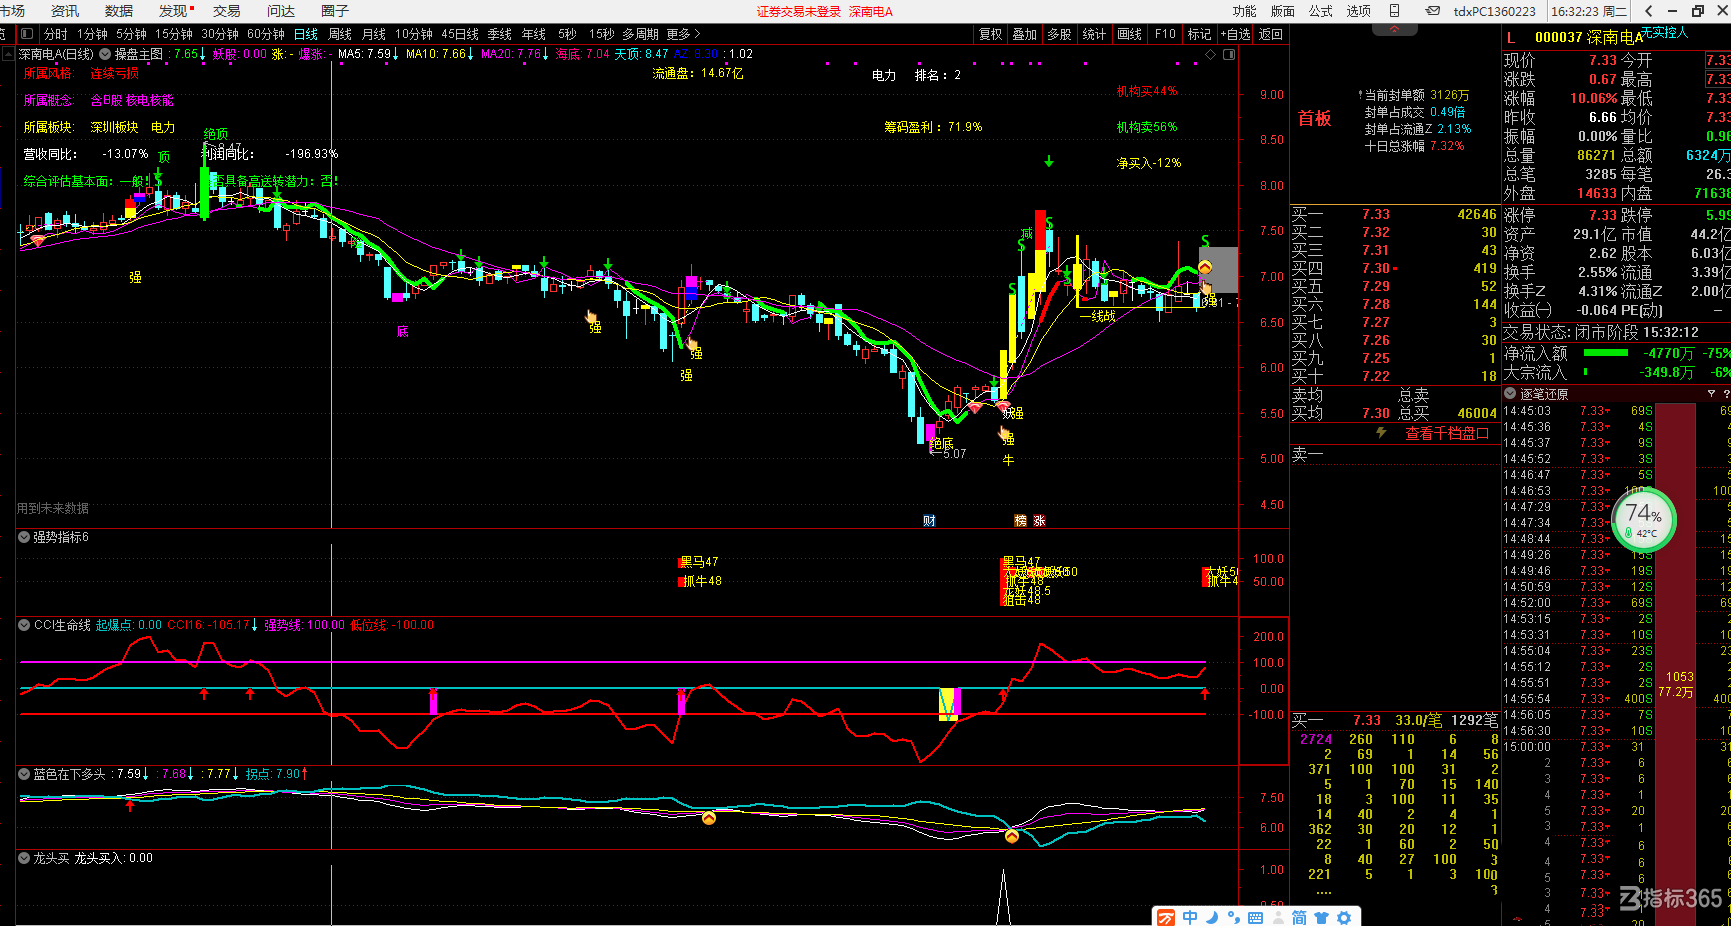Switch to 60分钟 period tab
Viewport: 1731px width, 926px height.
point(266,34)
